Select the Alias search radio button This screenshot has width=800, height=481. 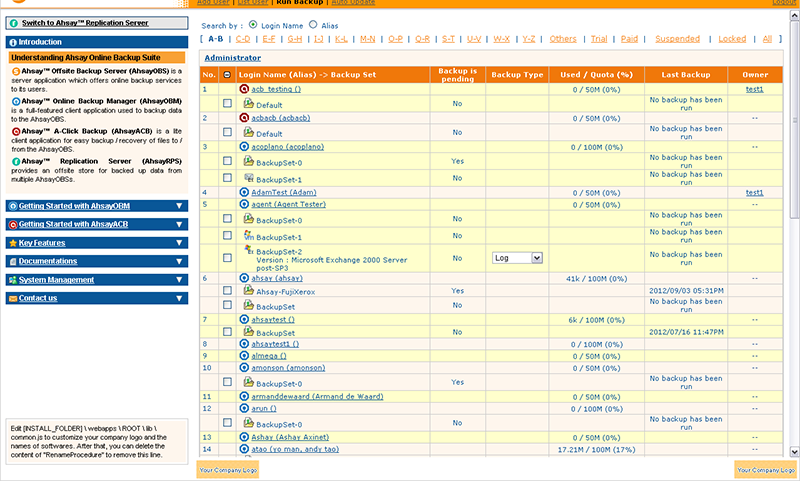click(313, 24)
